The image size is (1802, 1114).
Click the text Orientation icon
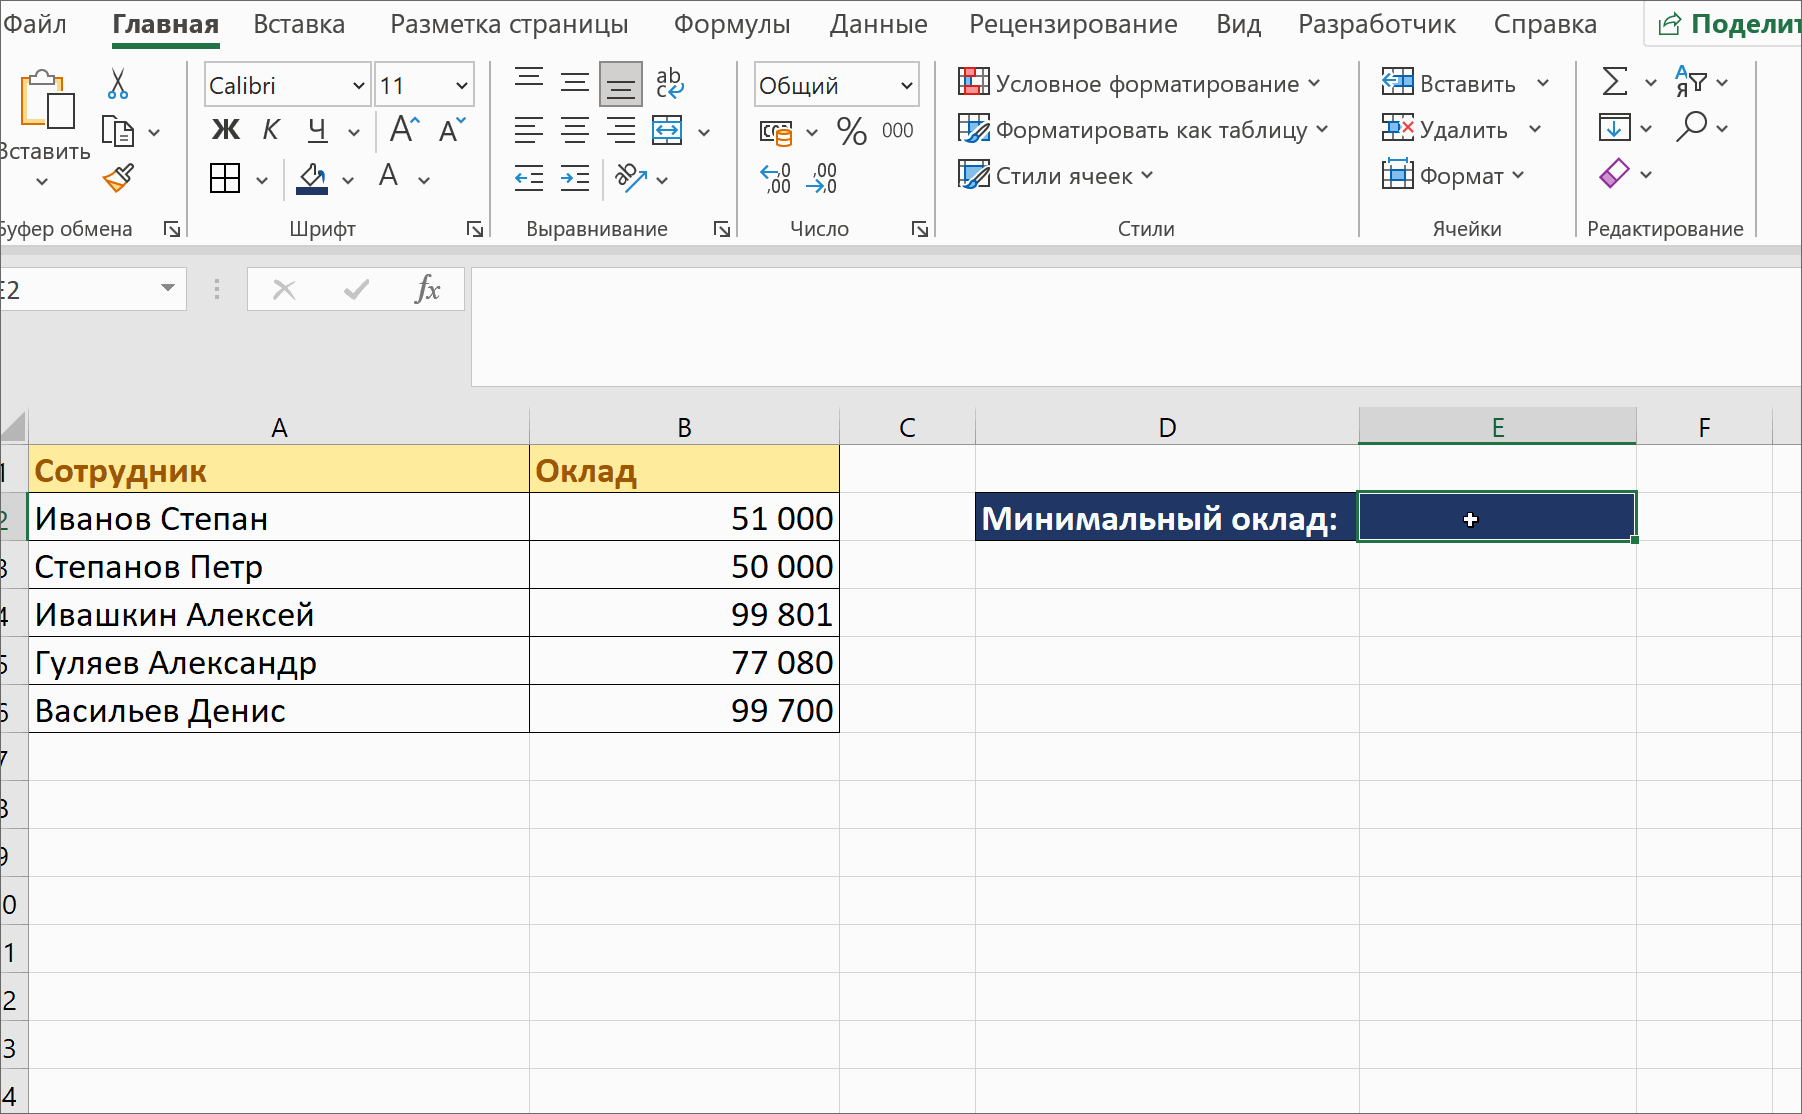[x=631, y=178]
